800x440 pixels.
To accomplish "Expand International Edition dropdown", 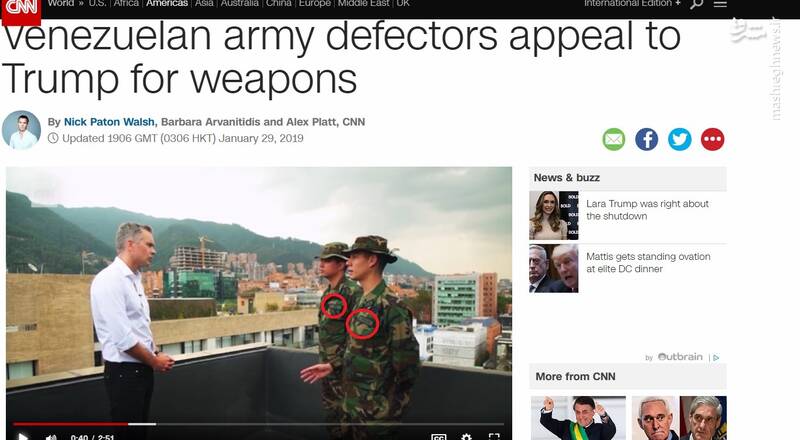I will 632,4.
